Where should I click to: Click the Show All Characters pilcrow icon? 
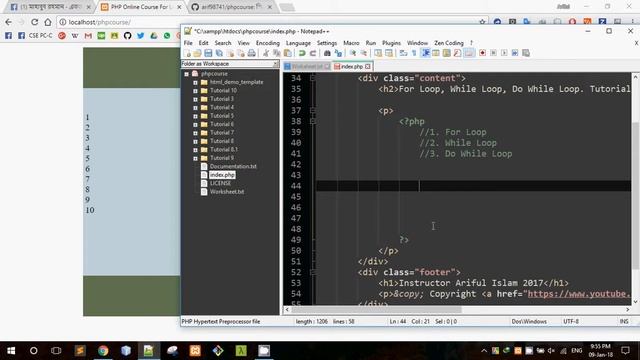[414, 53]
